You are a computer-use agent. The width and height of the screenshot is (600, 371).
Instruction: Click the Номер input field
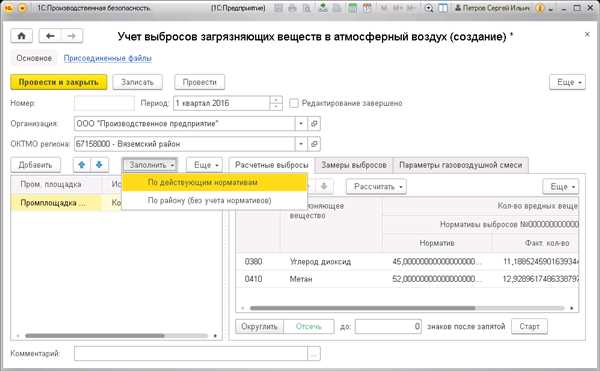(x=104, y=103)
